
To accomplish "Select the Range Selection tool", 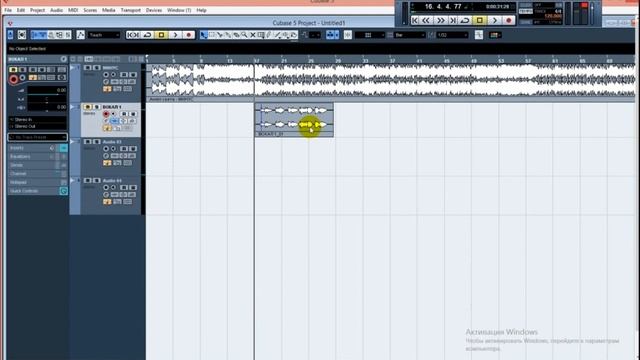I will tap(212, 35).
